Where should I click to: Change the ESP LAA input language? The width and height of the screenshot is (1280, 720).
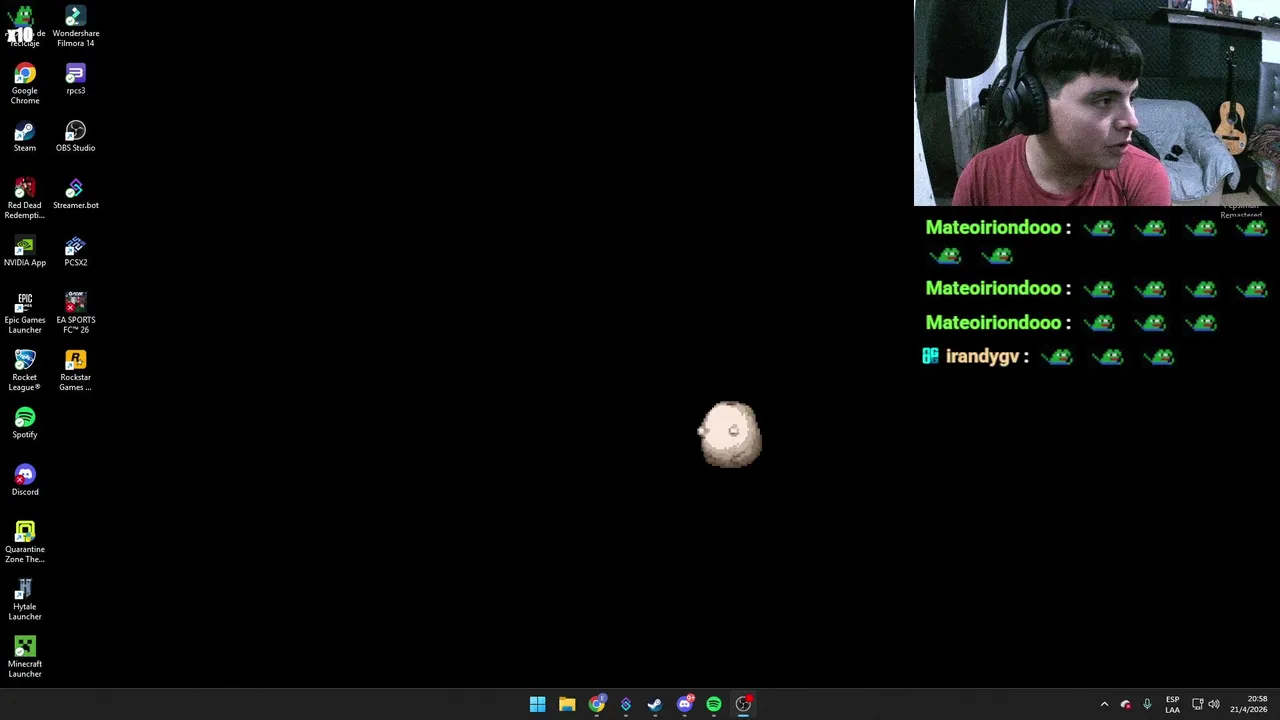1172,704
